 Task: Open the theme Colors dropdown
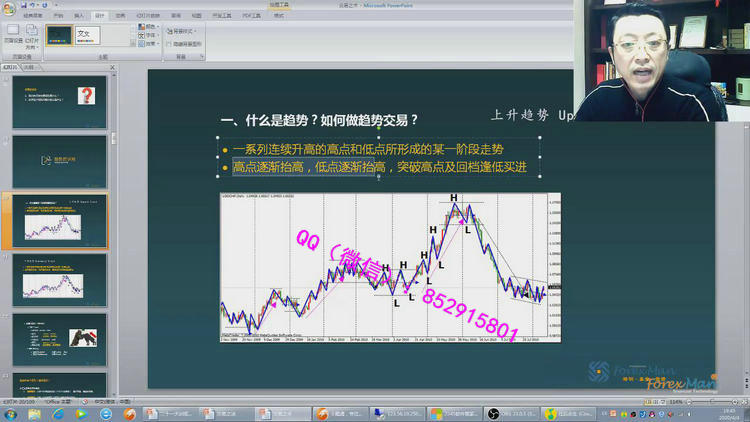(149, 27)
